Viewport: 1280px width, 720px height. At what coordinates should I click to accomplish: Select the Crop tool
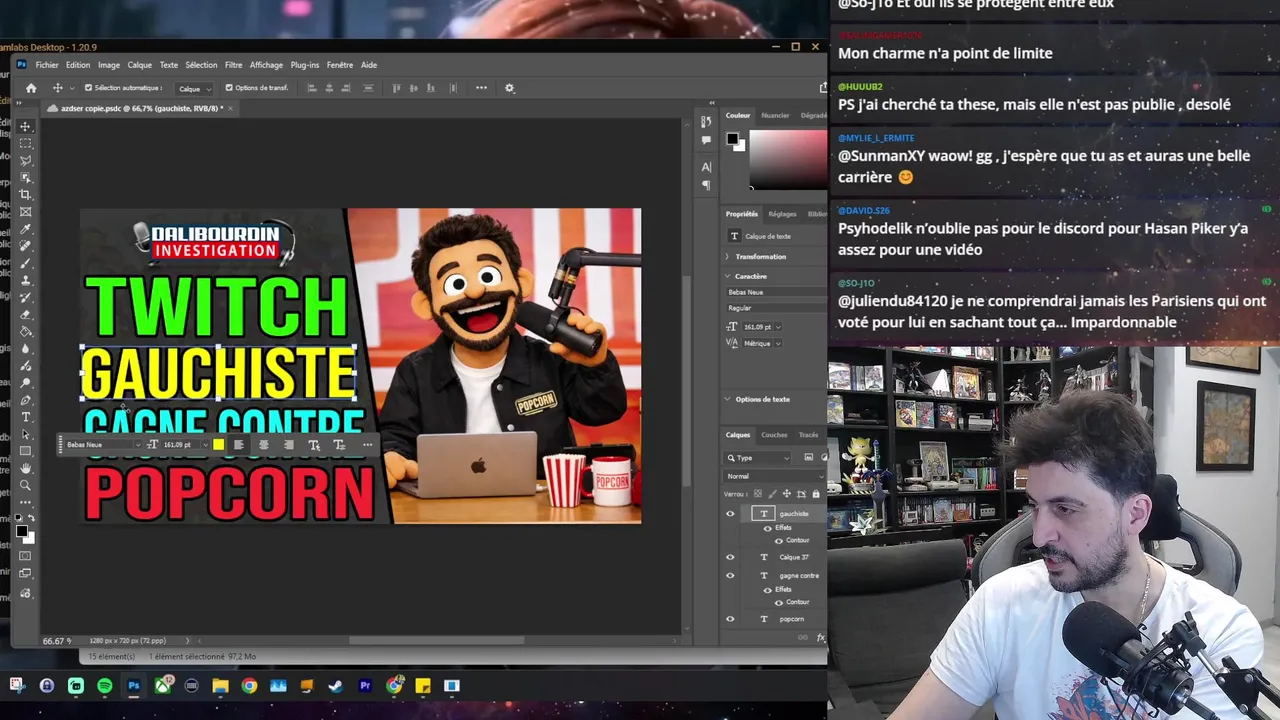[x=26, y=194]
